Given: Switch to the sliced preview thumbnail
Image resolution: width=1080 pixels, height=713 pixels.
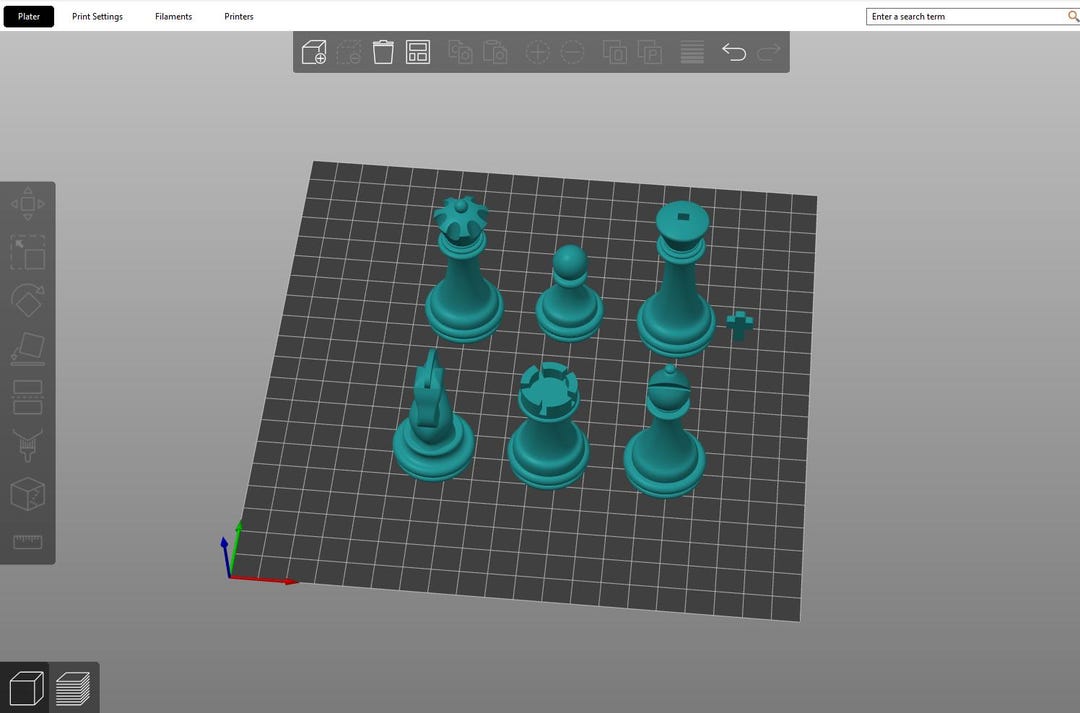Looking at the screenshot, I should [x=71, y=687].
